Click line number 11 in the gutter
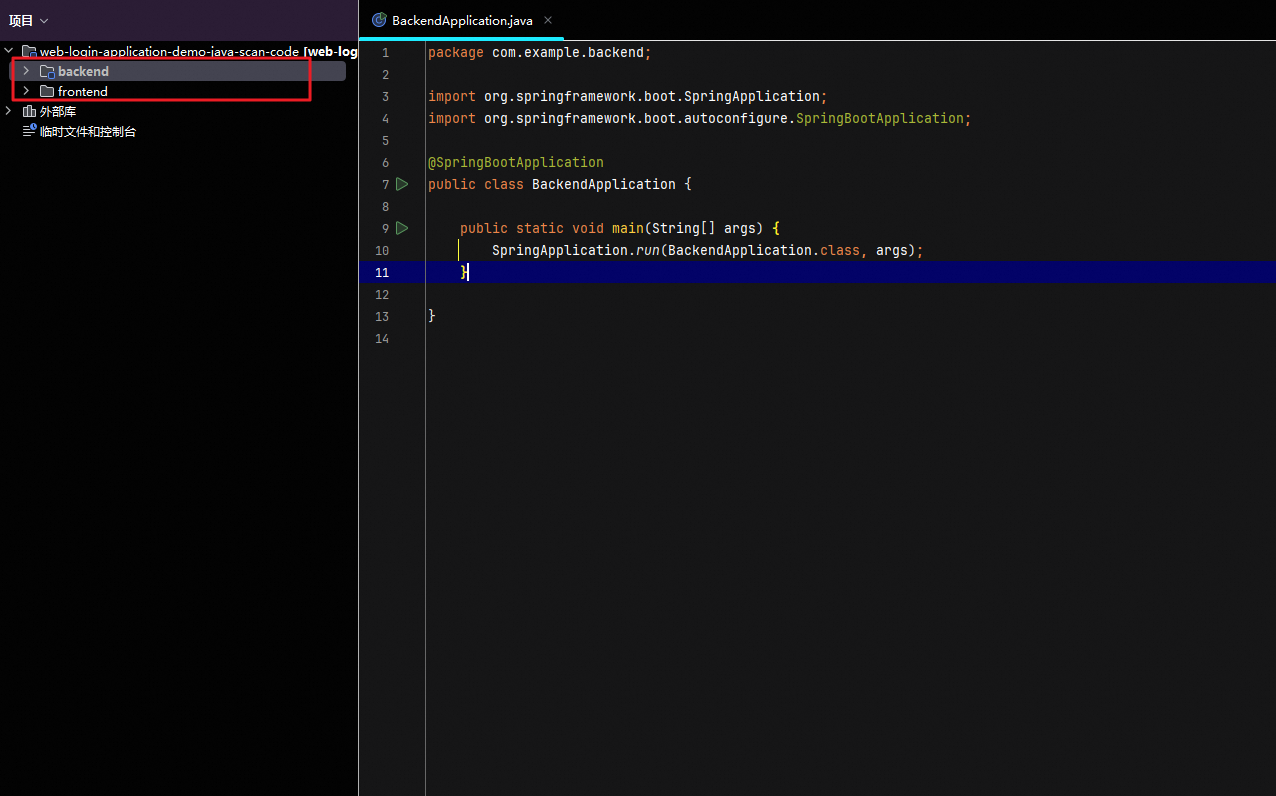1276x796 pixels. pyautogui.click(x=382, y=272)
